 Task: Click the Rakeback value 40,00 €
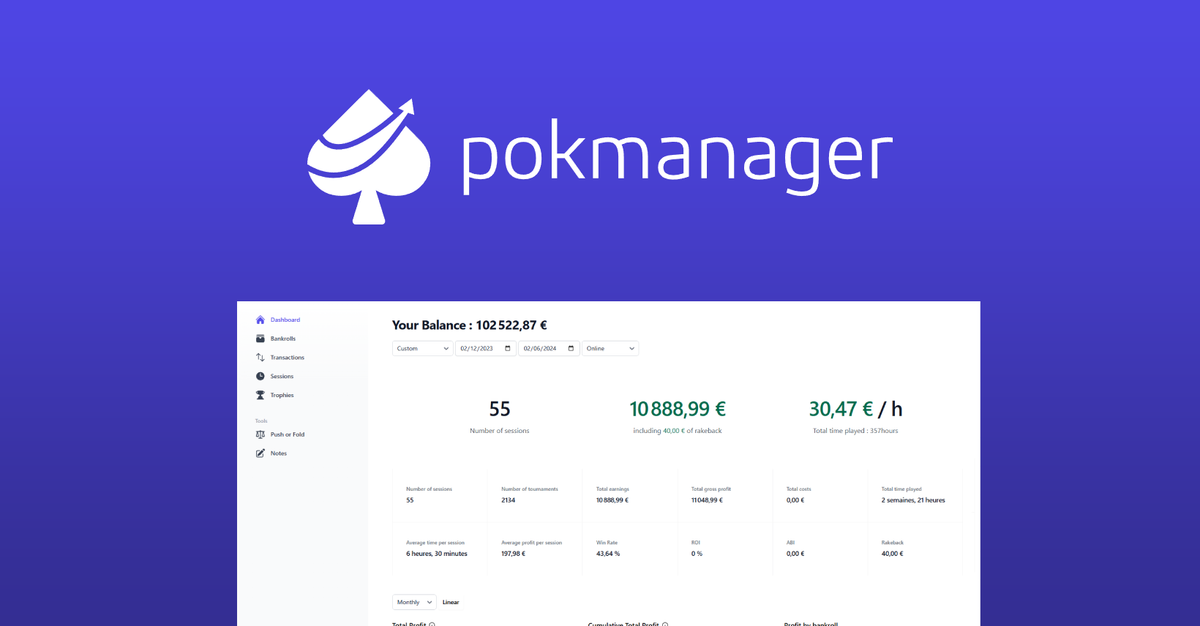[892, 553]
